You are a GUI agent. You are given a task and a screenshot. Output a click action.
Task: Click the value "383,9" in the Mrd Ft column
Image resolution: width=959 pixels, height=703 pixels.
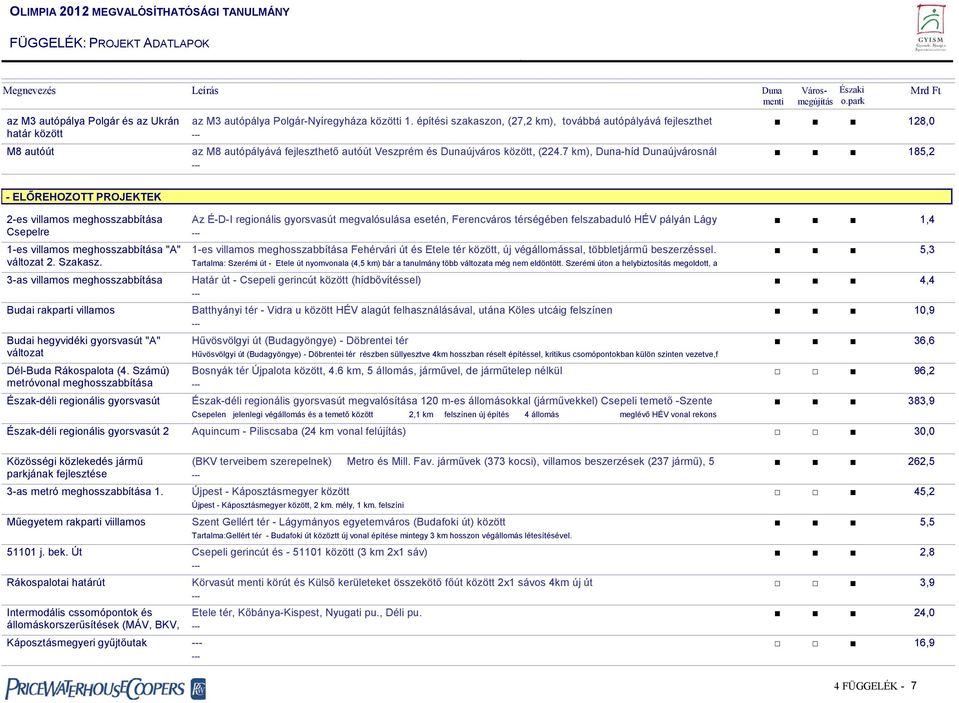[x=921, y=401]
